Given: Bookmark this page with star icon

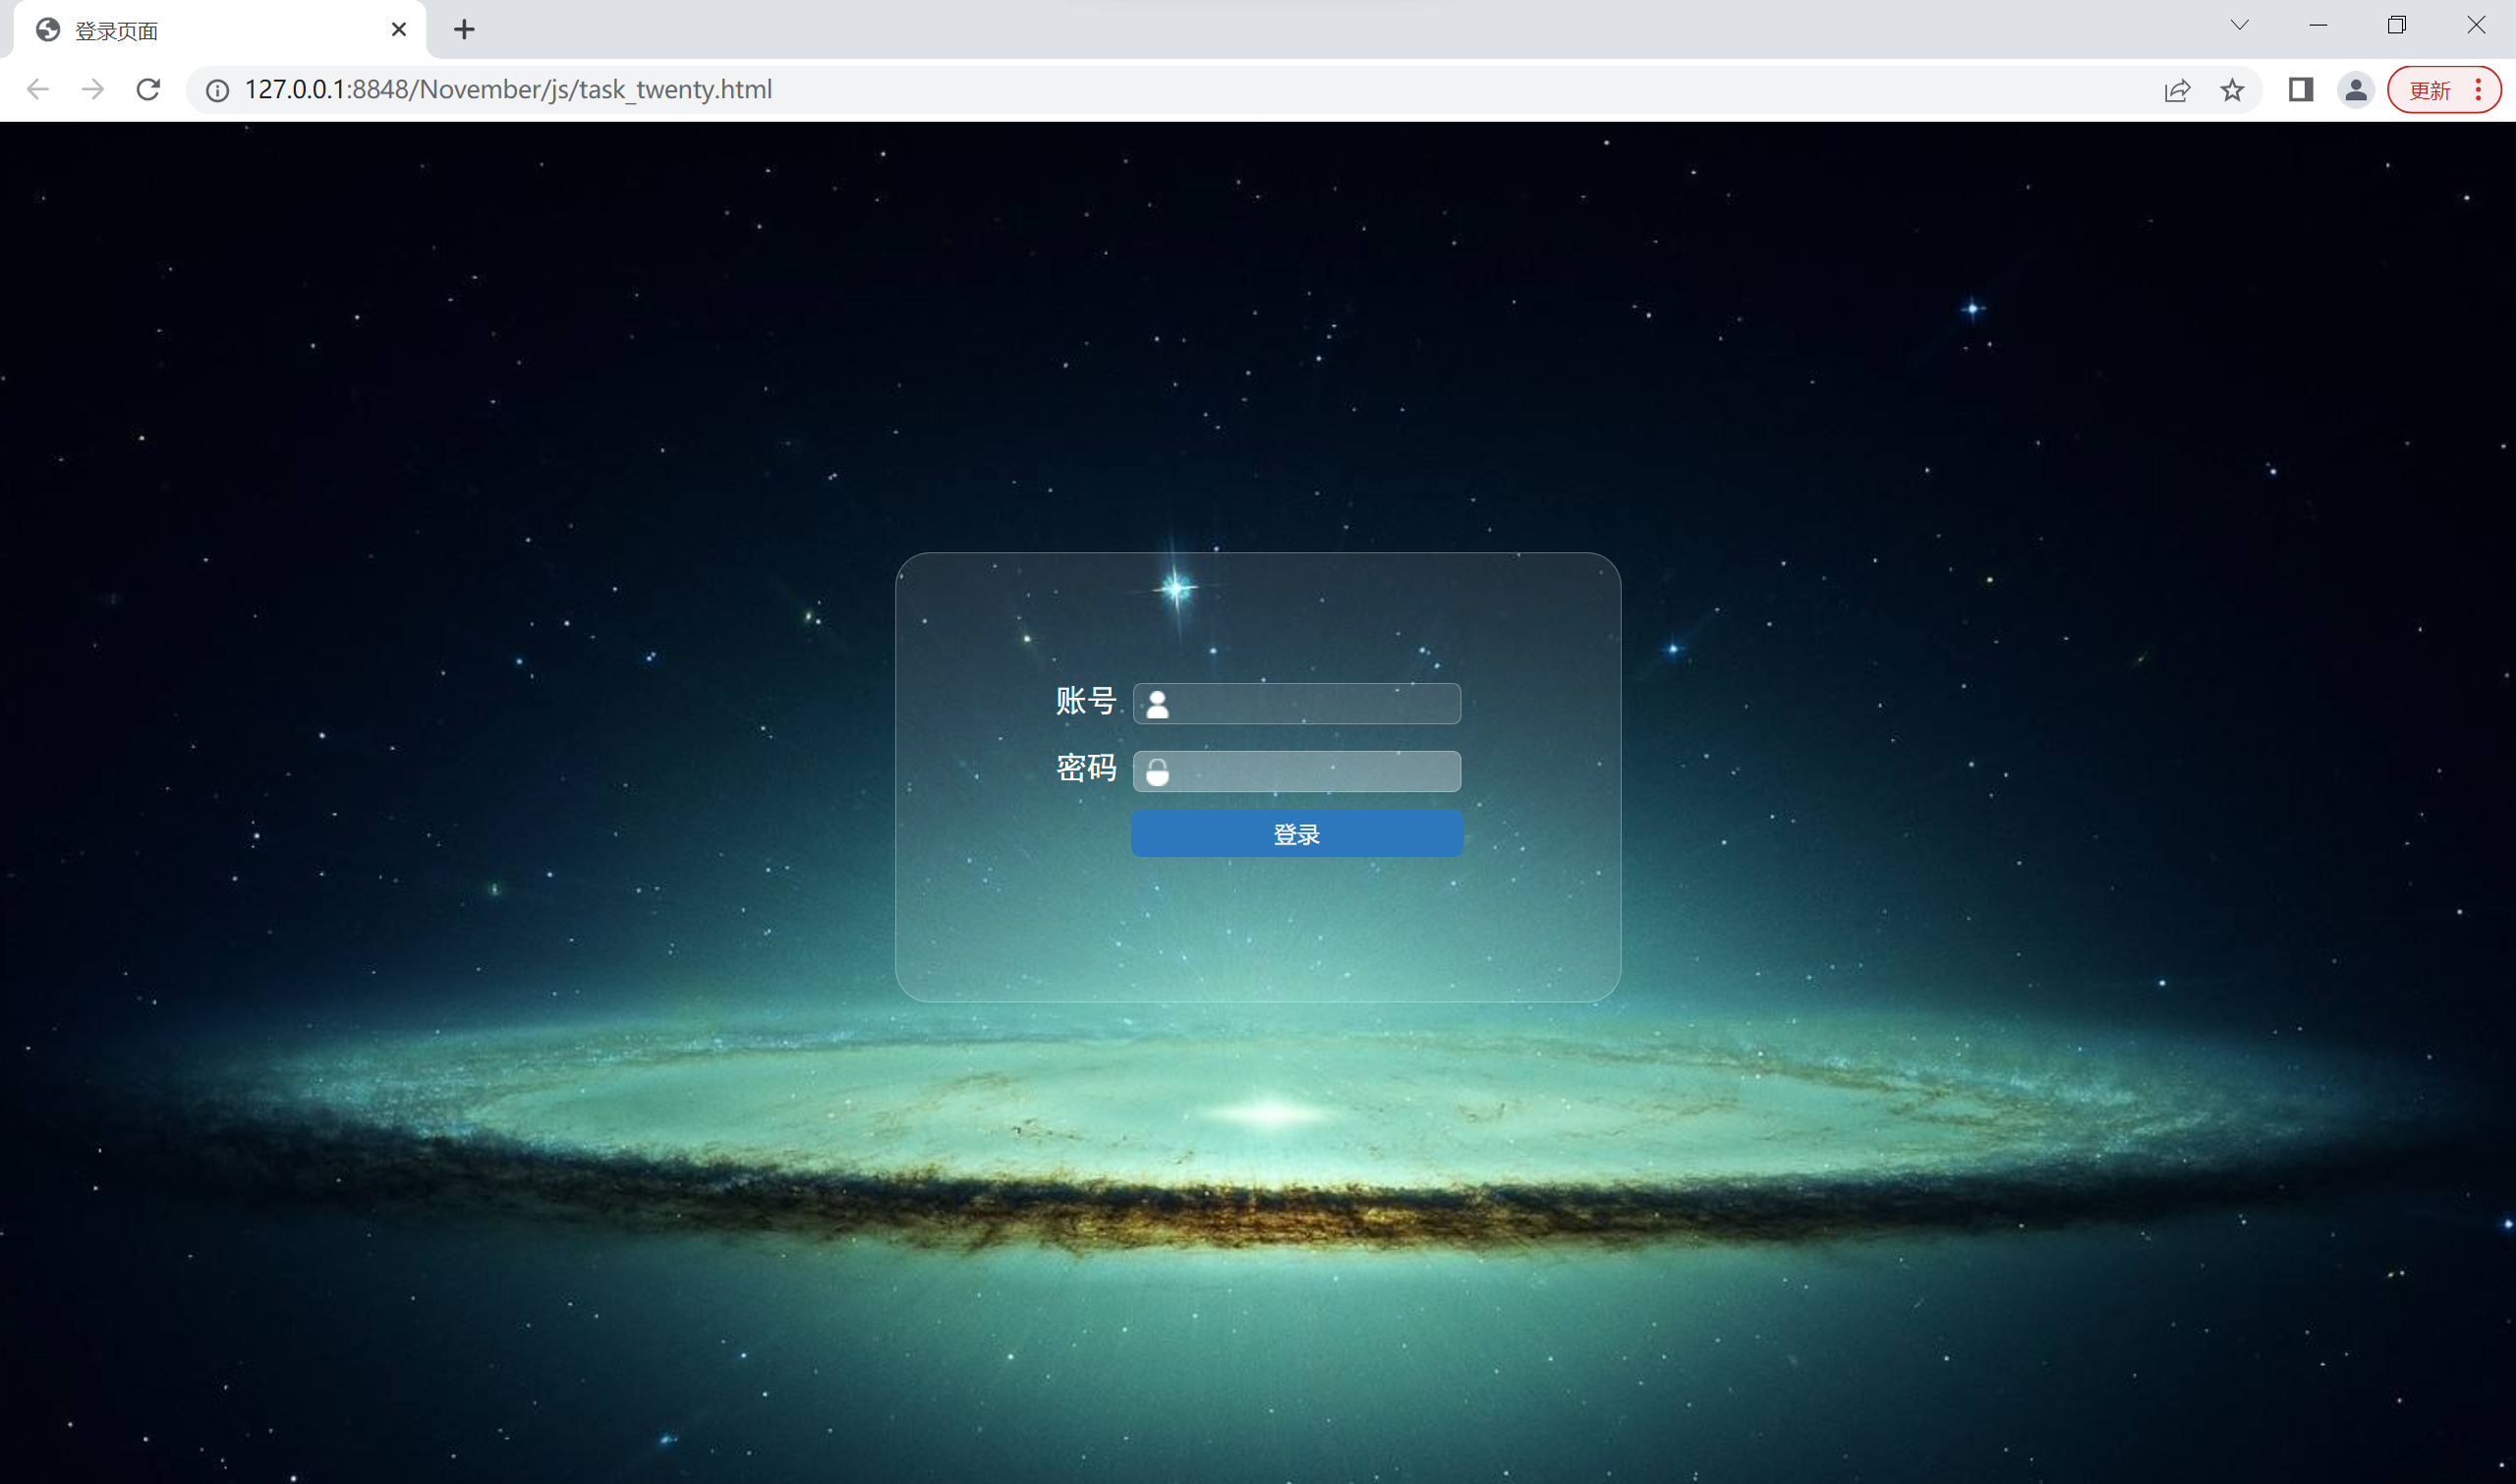Looking at the screenshot, I should pyautogui.click(x=2232, y=91).
